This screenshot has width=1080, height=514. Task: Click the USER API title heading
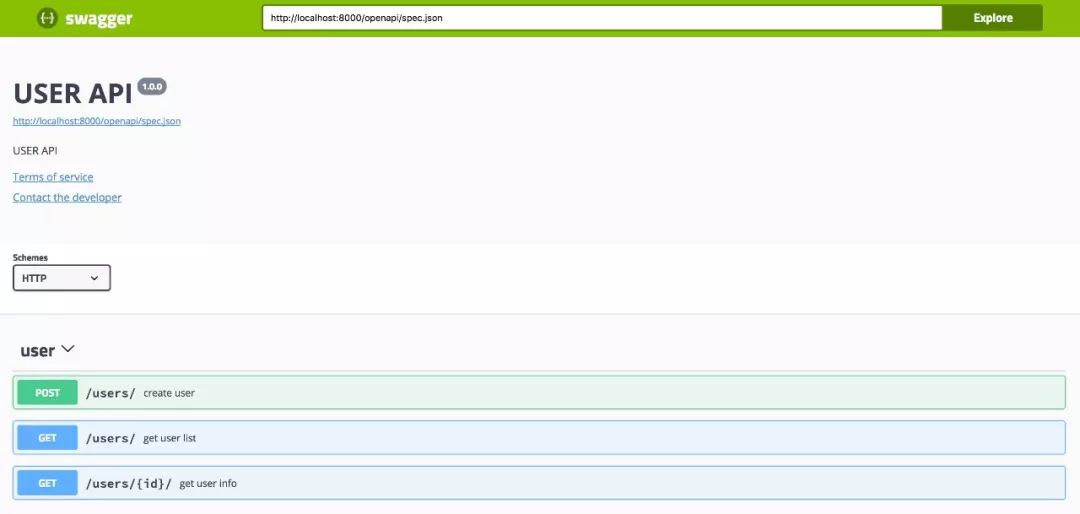pos(73,93)
